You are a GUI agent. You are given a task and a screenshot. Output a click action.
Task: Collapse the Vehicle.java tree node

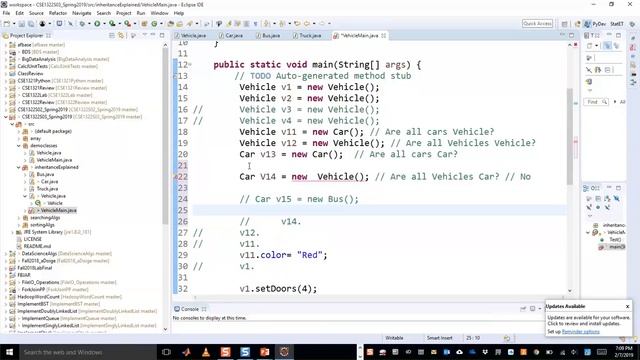(25, 196)
